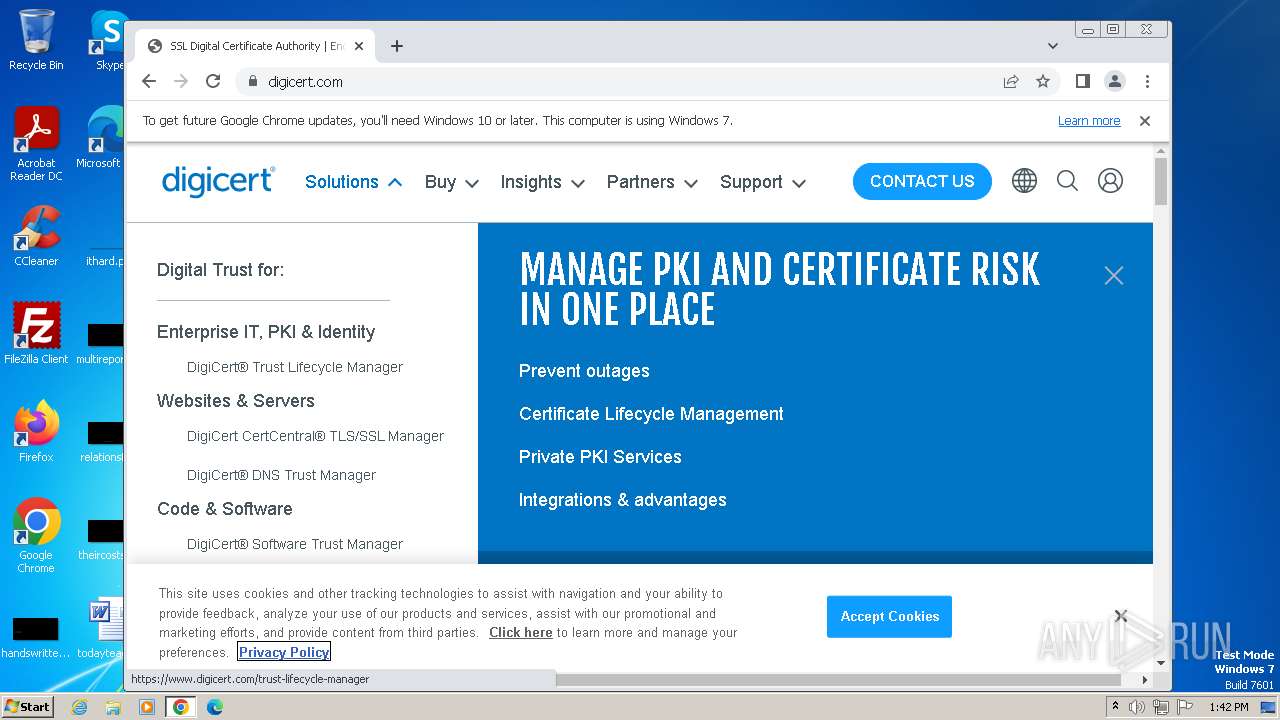
Task: Click the horizontal scrollbar right arrow
Action: (1145, 680)
